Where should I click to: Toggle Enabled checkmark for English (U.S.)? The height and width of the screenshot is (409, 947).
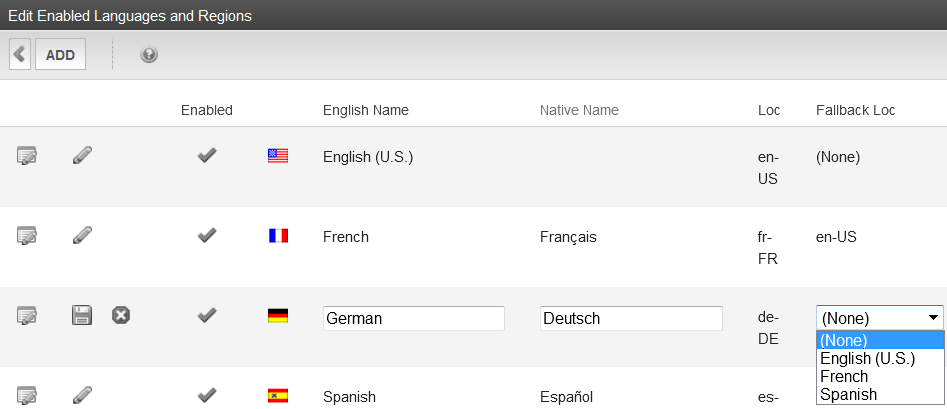tap(207, 156)
